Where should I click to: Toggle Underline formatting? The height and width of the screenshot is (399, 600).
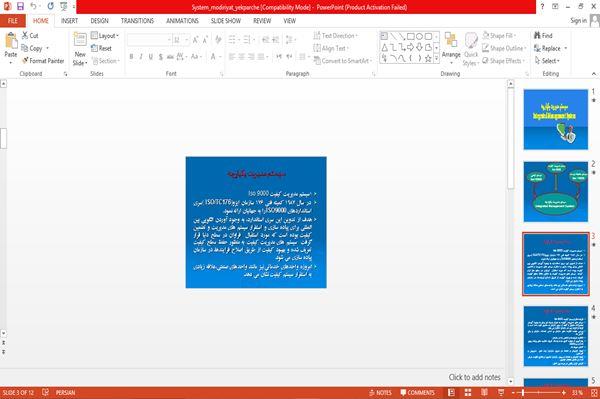151,57
